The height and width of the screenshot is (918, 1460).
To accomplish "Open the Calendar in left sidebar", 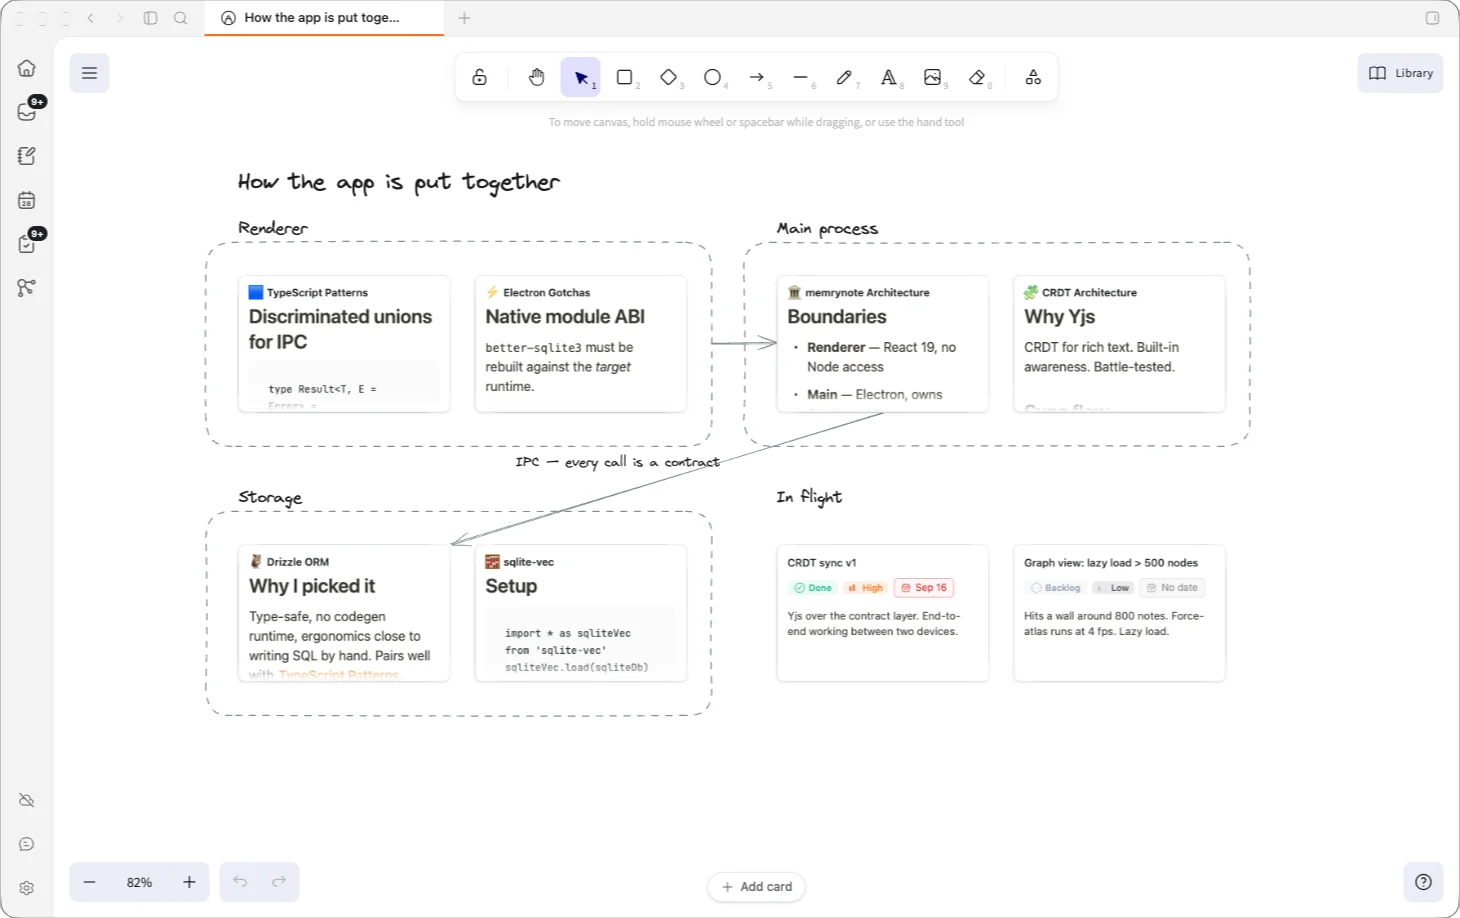I will [27, 200].
